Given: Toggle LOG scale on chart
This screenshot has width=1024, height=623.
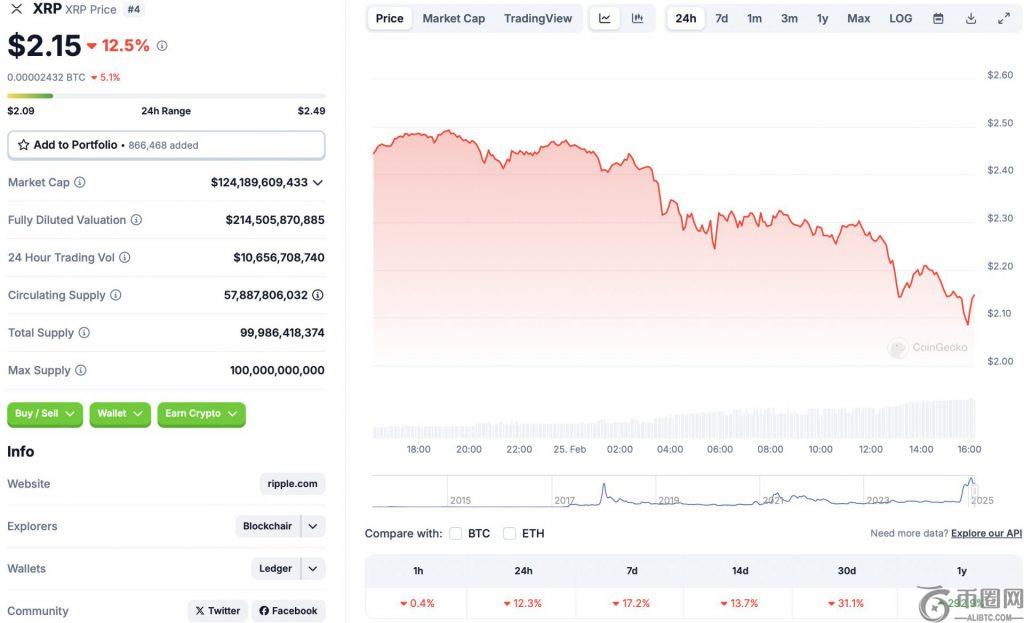Looking at the screenshot, I should tap(900, 19).
